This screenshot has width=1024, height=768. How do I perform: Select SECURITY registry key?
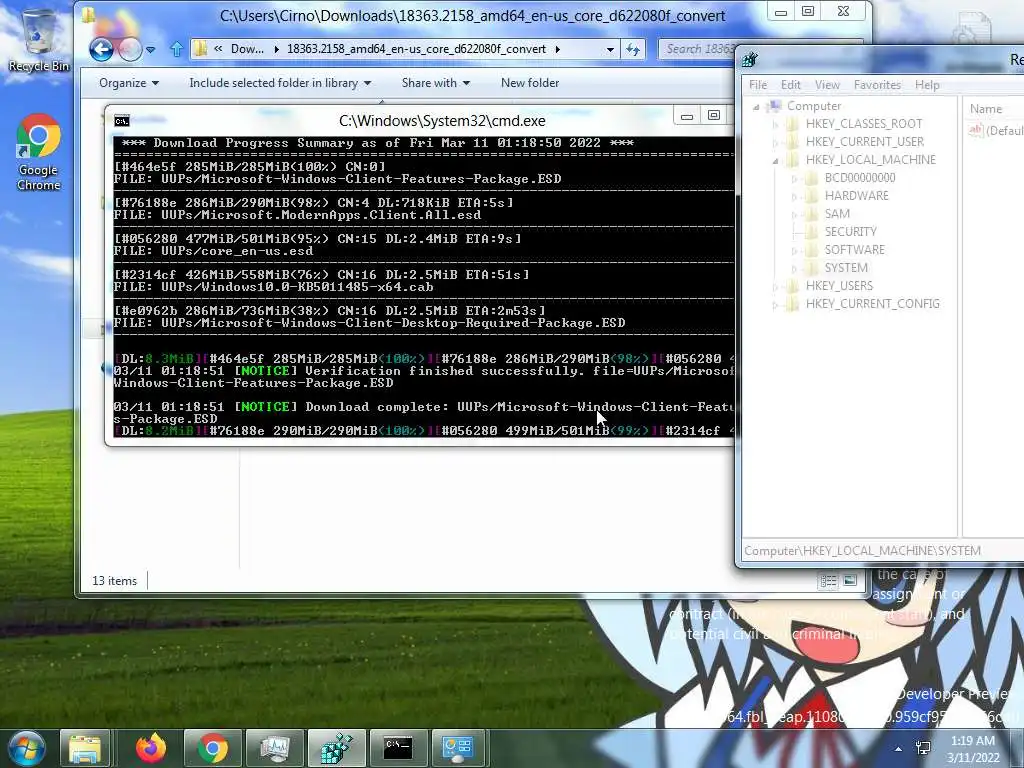tap(850, 231)
